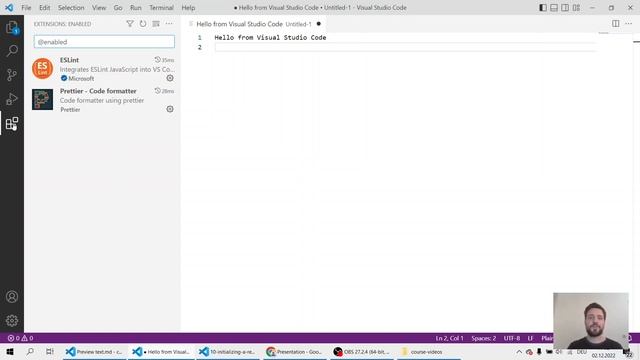The image size is (640, 360).
Task: Open Windows Task View
Action: click(50, 352)
